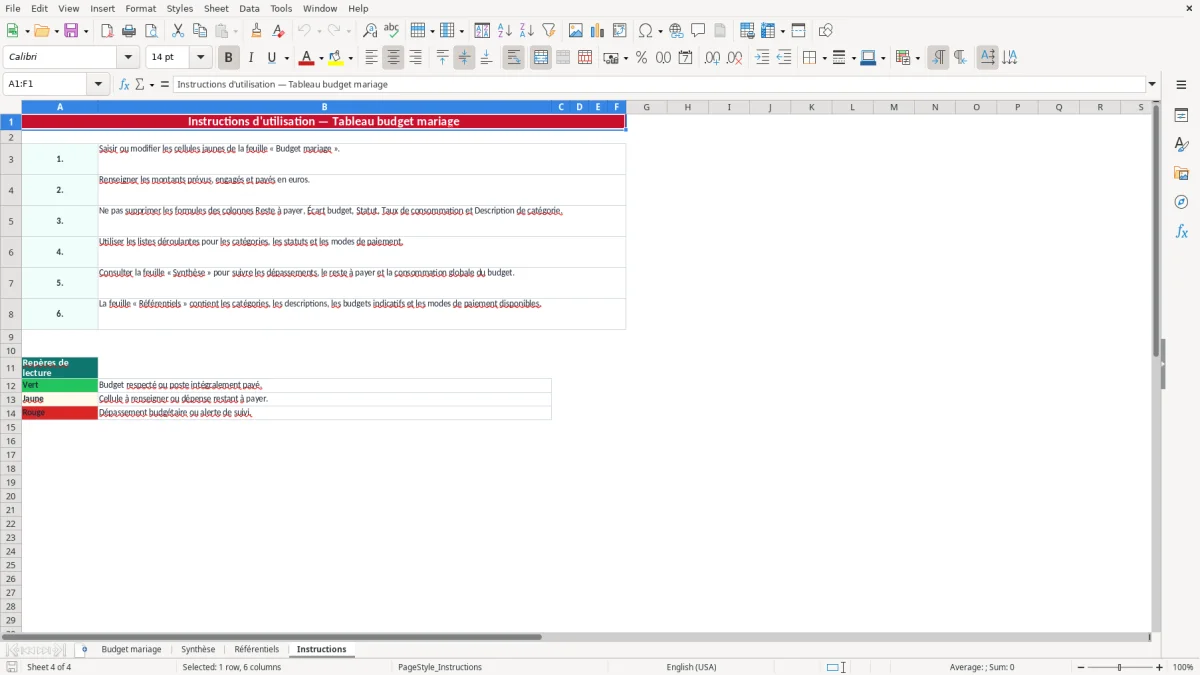Switch to Synthèse sheet tab
1200x675 pixels.
(x=198, y=649)
